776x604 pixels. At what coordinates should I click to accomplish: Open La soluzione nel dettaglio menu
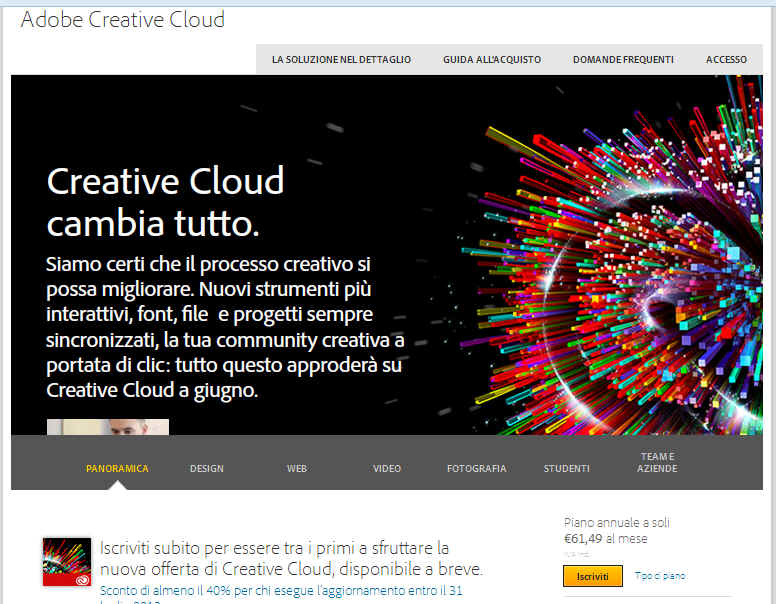[x=341, y=59]
